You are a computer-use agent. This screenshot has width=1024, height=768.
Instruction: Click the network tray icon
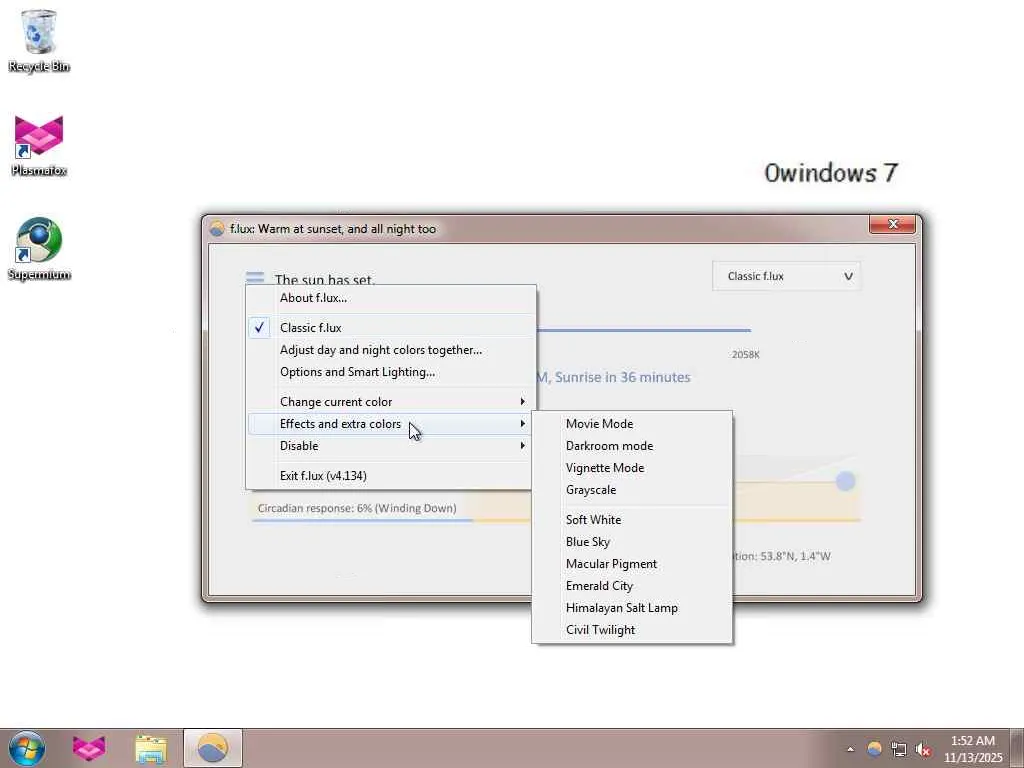[899, 749]
